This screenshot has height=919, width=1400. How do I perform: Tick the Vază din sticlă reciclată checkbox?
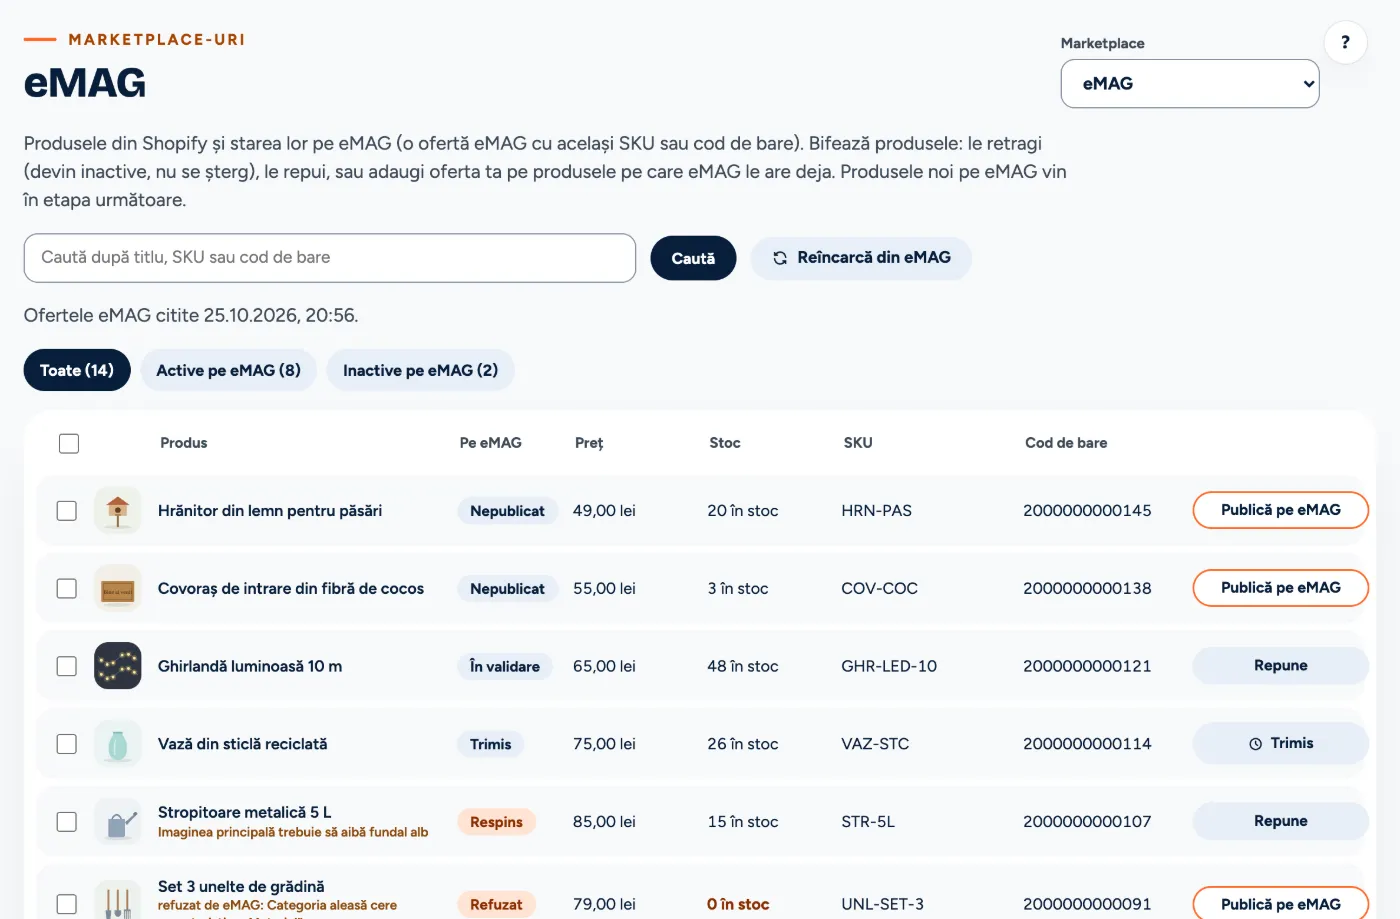[x=67, y=744]
